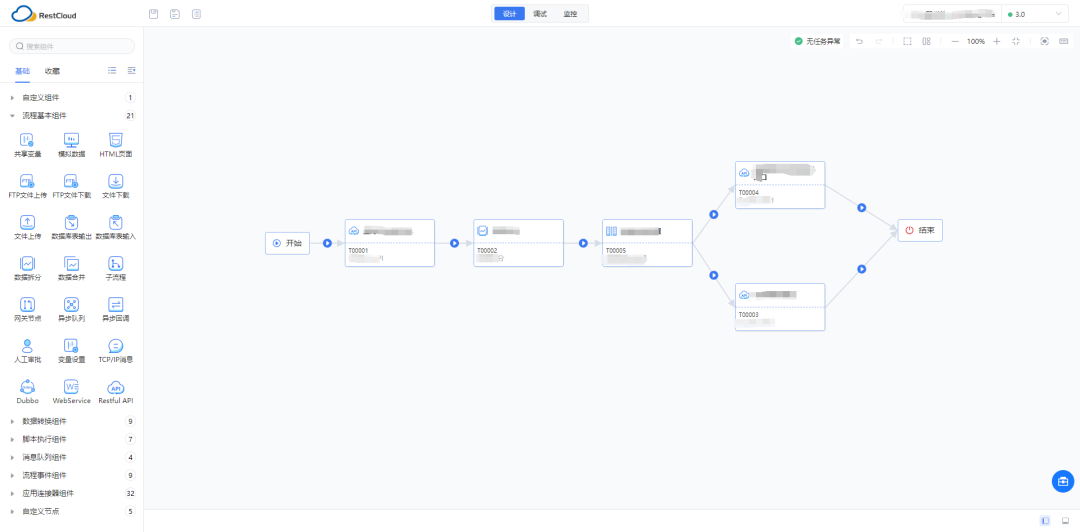Select the HTML页面 component icon
The height and width of the screenshot is (532, 1080).
click(115, 141)
